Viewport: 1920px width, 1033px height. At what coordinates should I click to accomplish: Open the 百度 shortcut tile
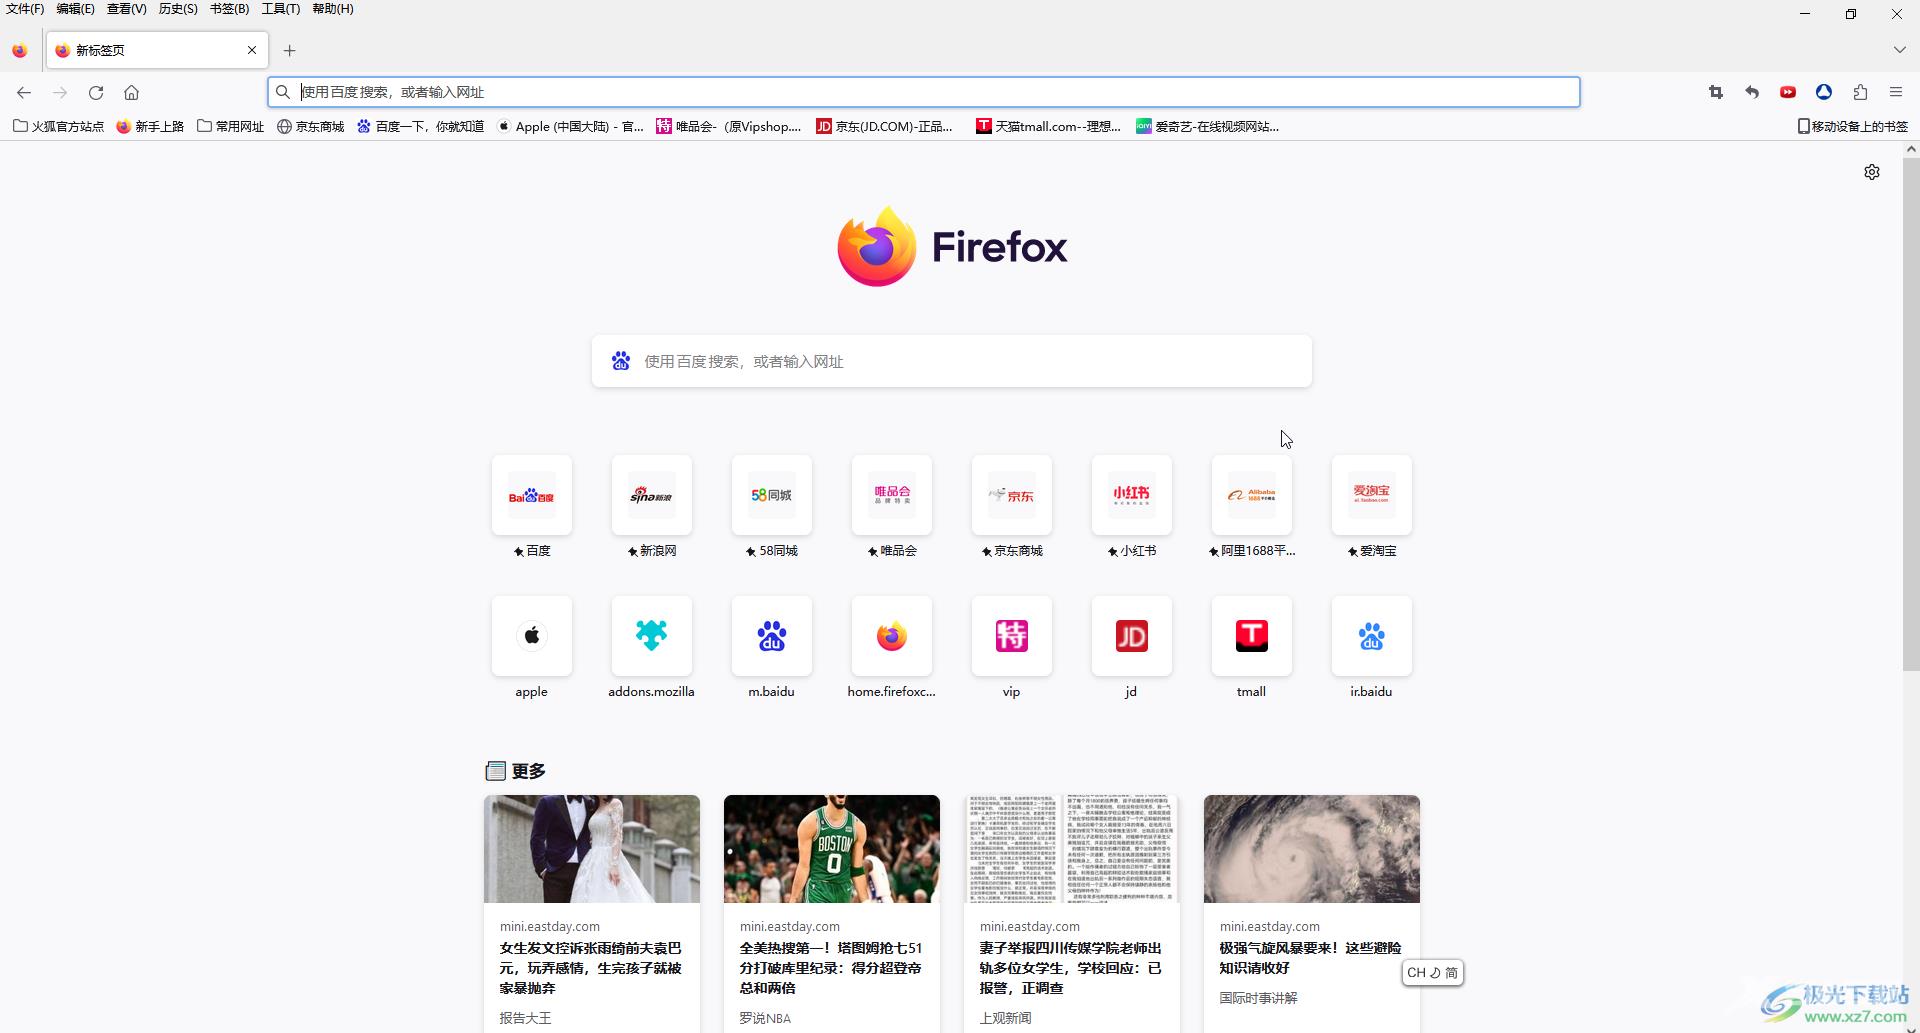coord(532,495)
